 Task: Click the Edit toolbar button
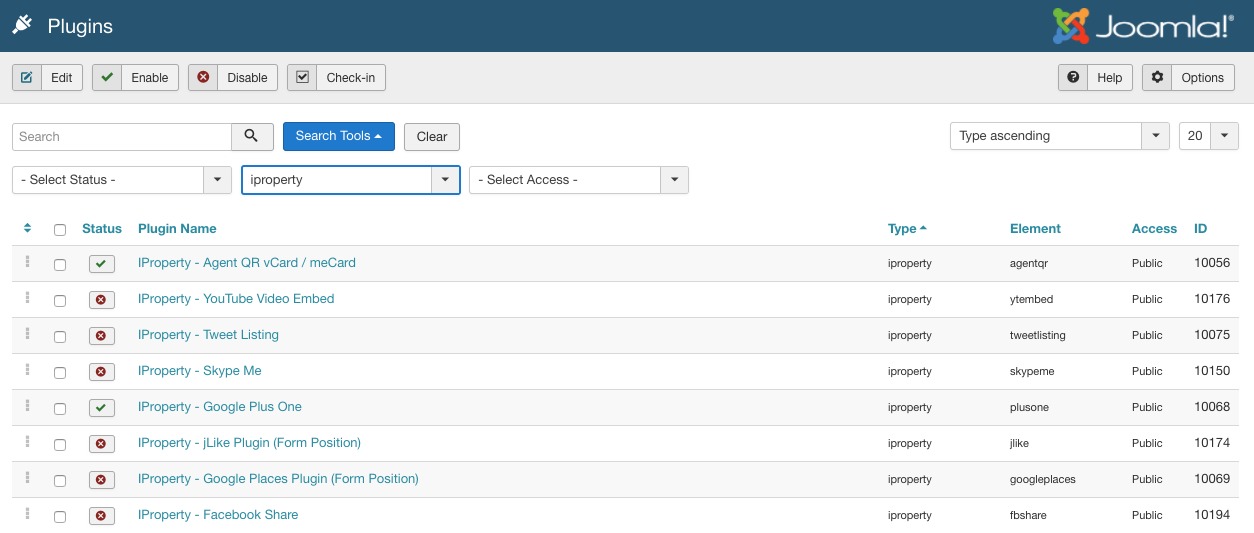point(47,77)
